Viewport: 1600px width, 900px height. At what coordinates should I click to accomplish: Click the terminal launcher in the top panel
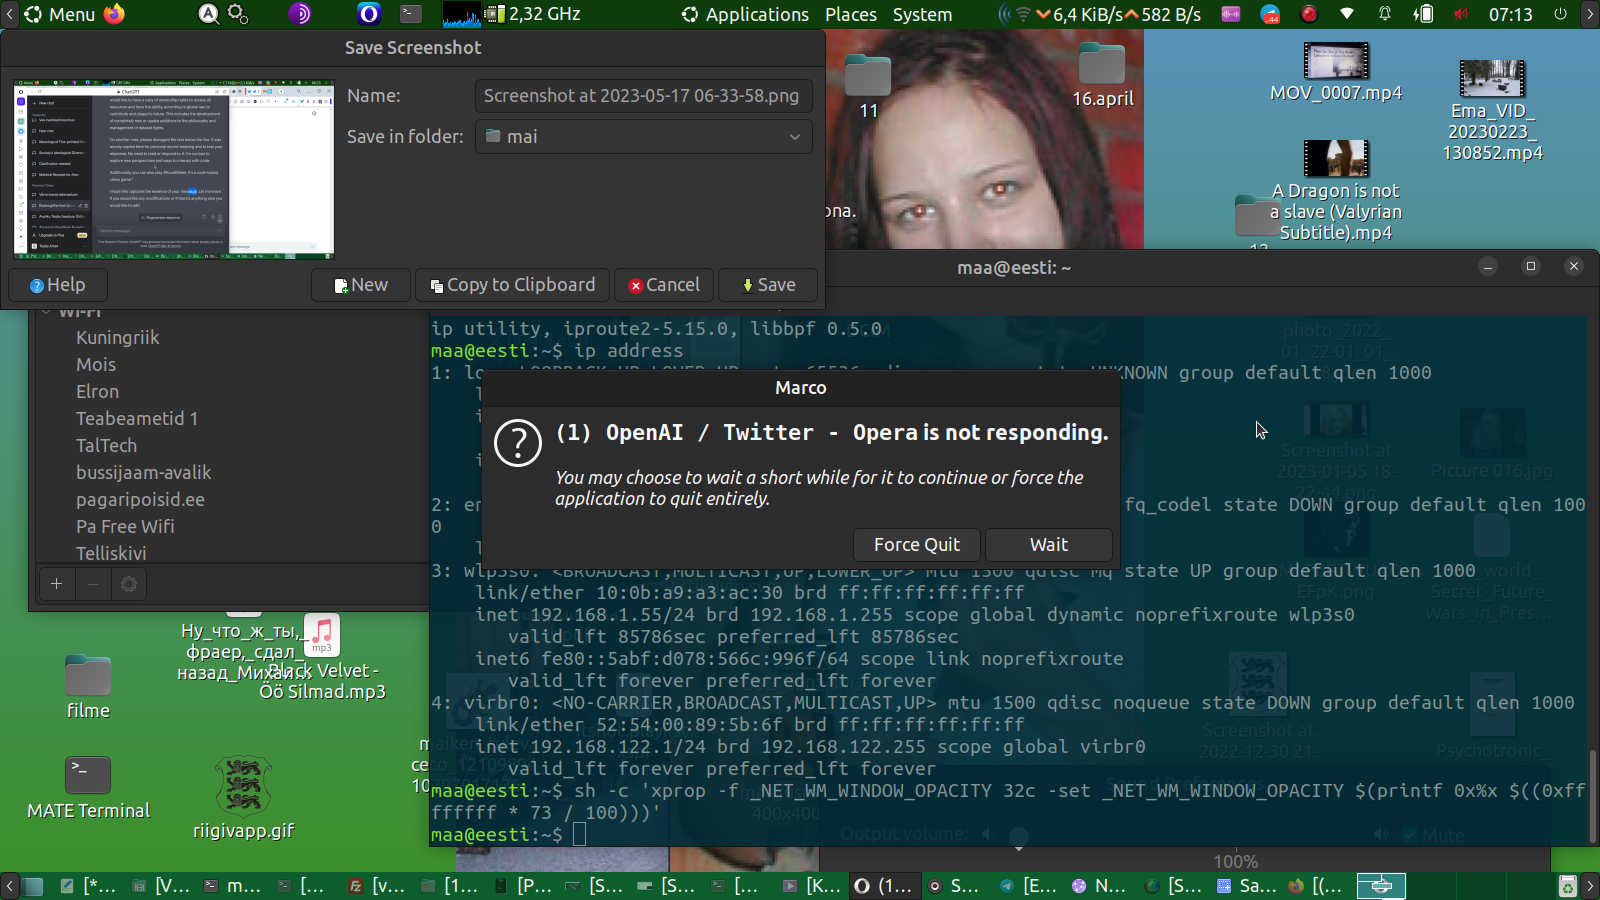(411, 14)
